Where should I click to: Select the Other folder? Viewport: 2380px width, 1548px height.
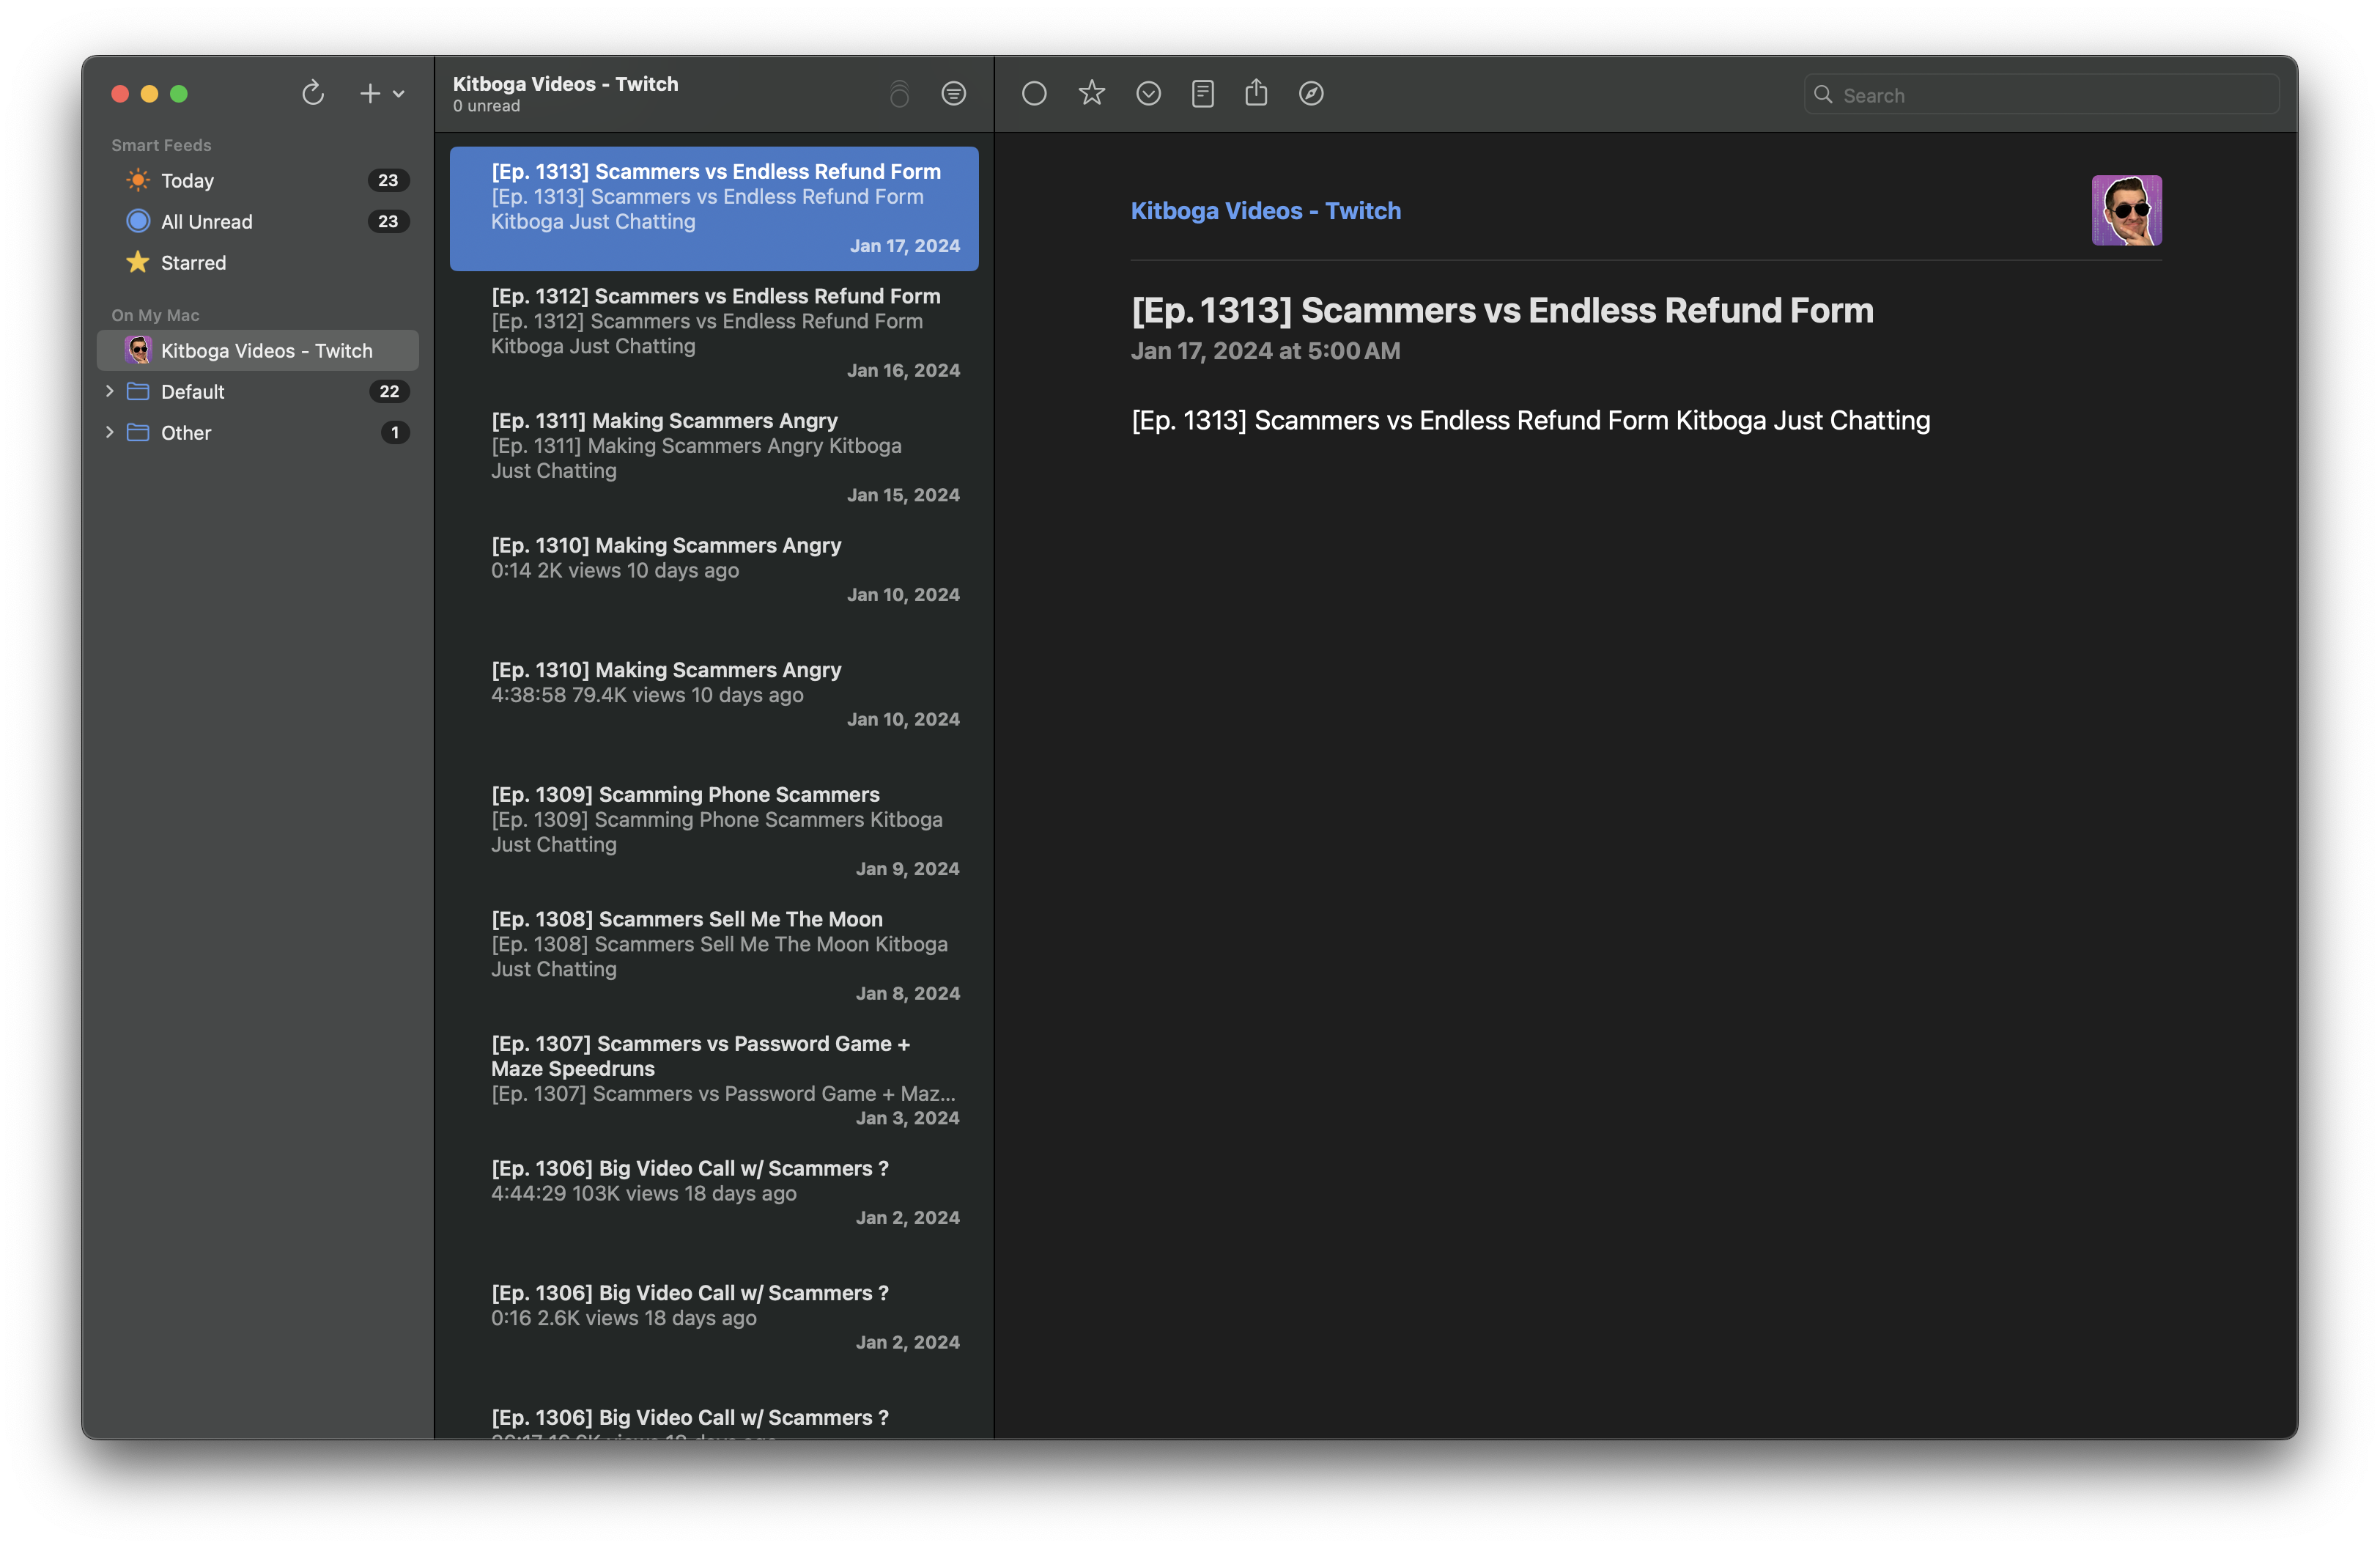258,432
